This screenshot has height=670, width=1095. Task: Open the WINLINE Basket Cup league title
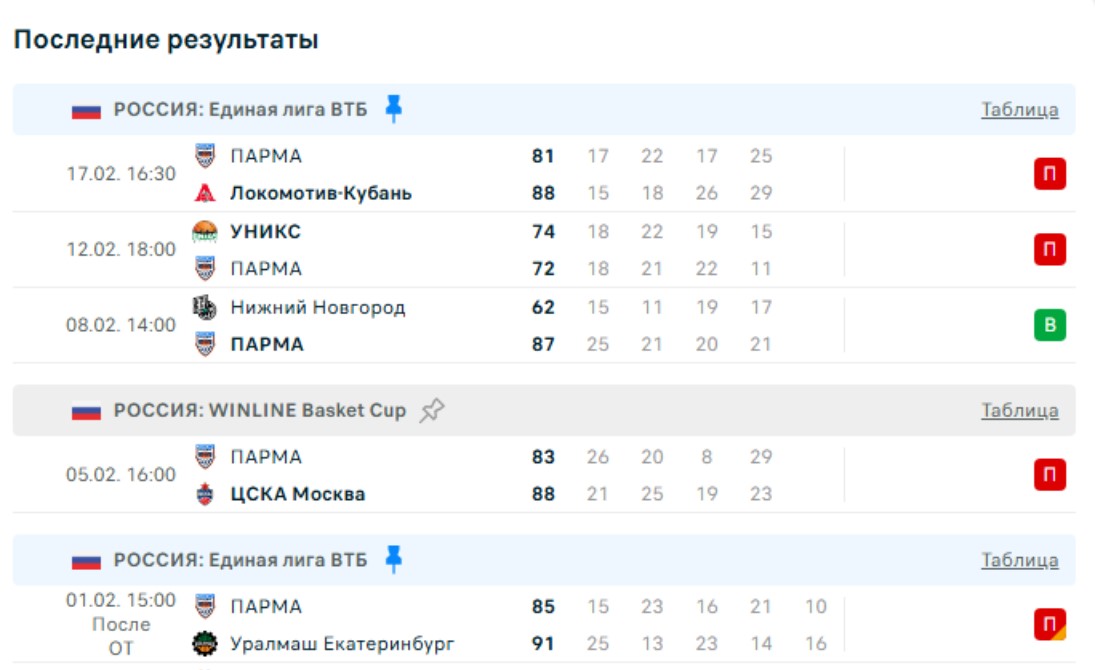click(x=260, y=410)
